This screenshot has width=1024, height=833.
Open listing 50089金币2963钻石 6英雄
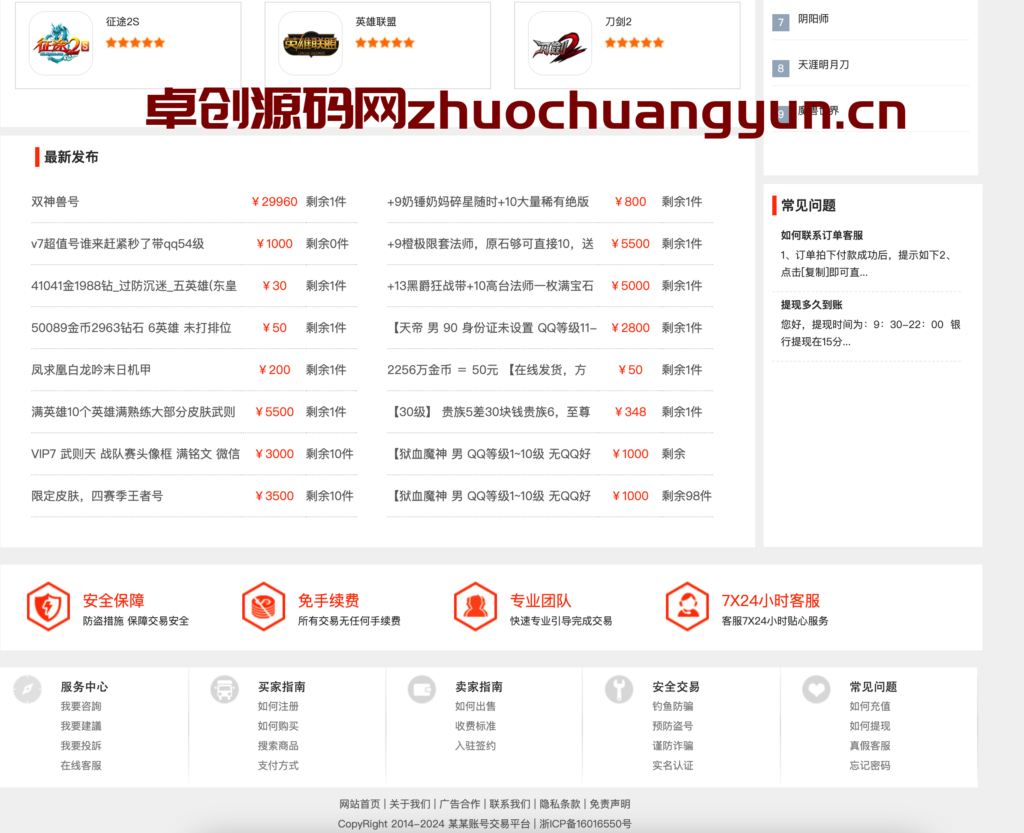[131, 328]
